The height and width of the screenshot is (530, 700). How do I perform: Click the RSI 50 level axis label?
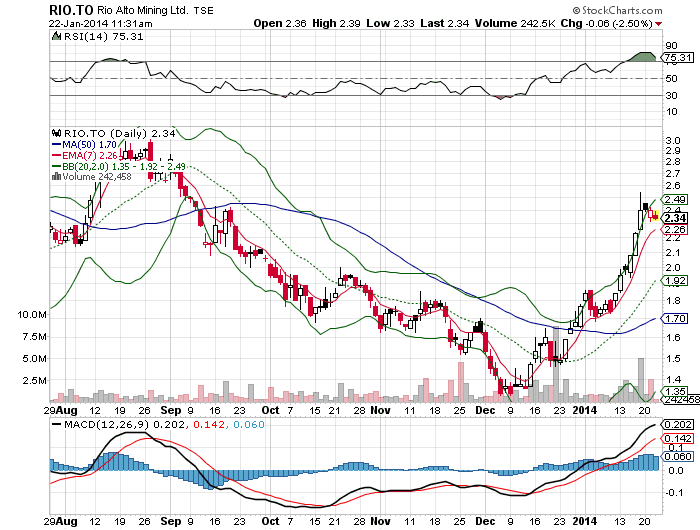point(671,79)
